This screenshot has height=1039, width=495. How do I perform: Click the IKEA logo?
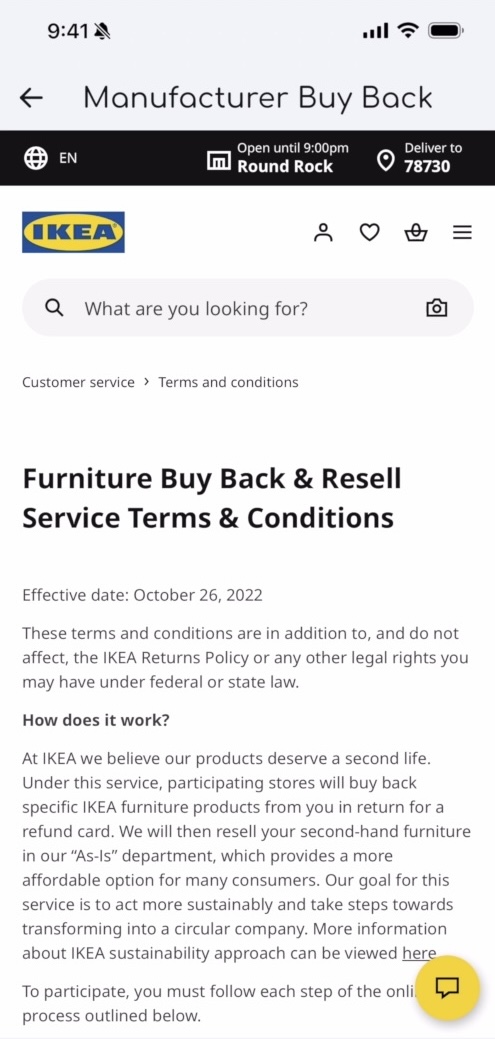point(74,232)
